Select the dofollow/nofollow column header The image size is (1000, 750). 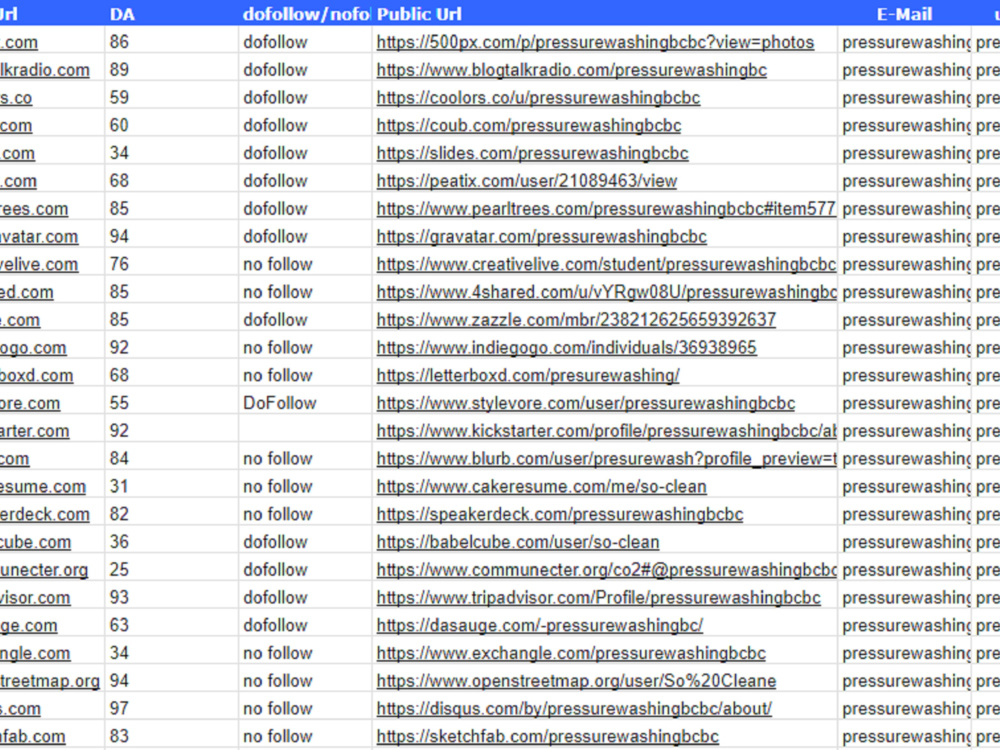[305, 13]
